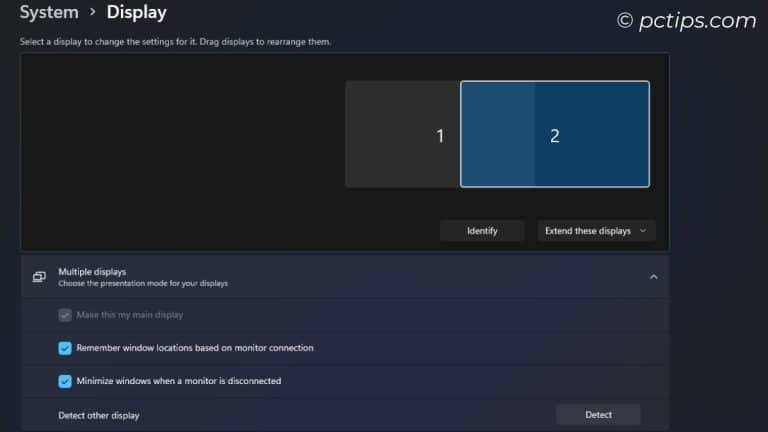This screenshot has height=432, width=768.
Task: Click the Multiple displays heading text
Action: click(x=92, y=272)
